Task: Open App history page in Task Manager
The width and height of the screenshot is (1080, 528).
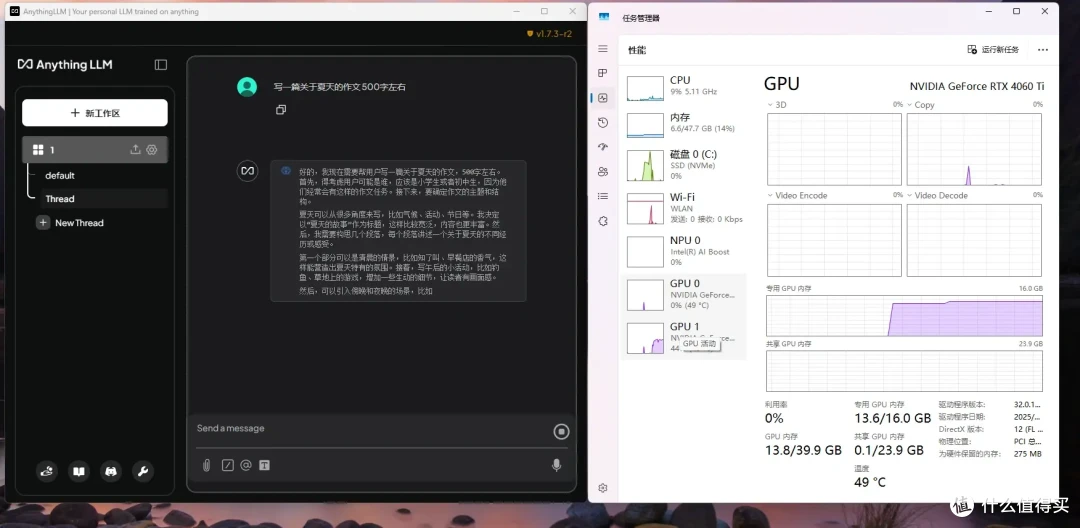Action: [x=603, y=123]
